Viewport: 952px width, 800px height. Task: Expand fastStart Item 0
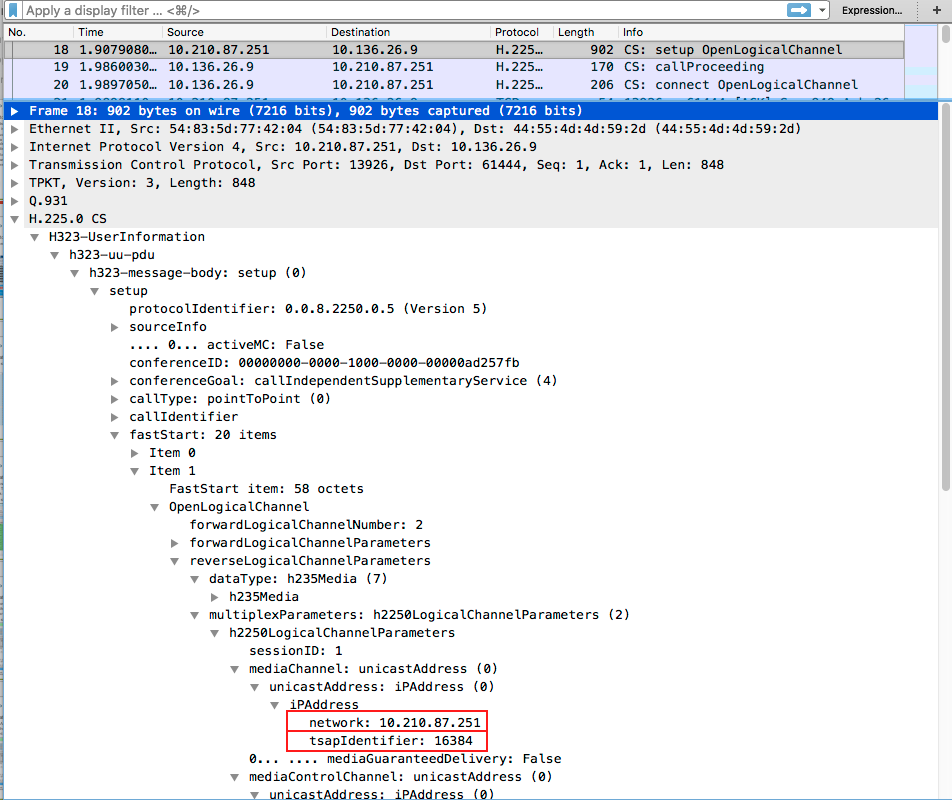(135, 453)
